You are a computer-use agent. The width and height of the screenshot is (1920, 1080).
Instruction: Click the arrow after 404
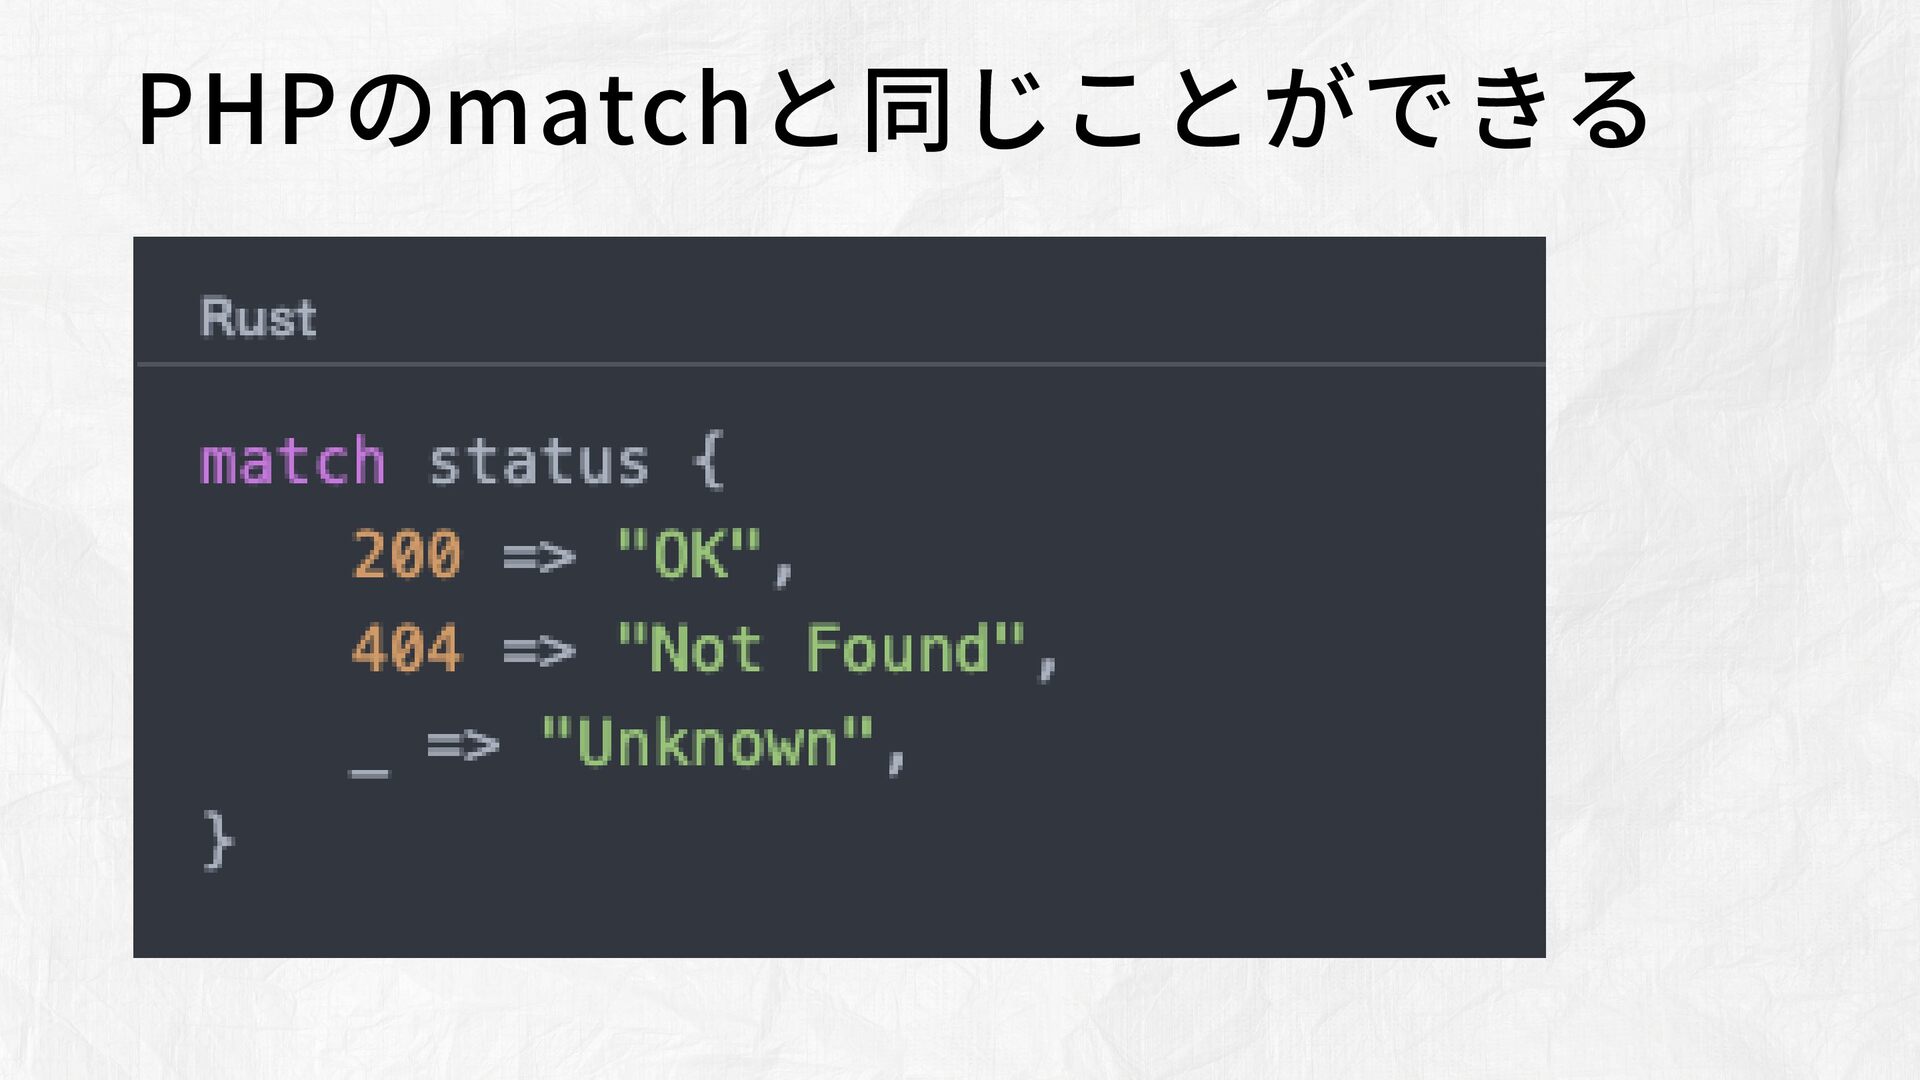539,650
